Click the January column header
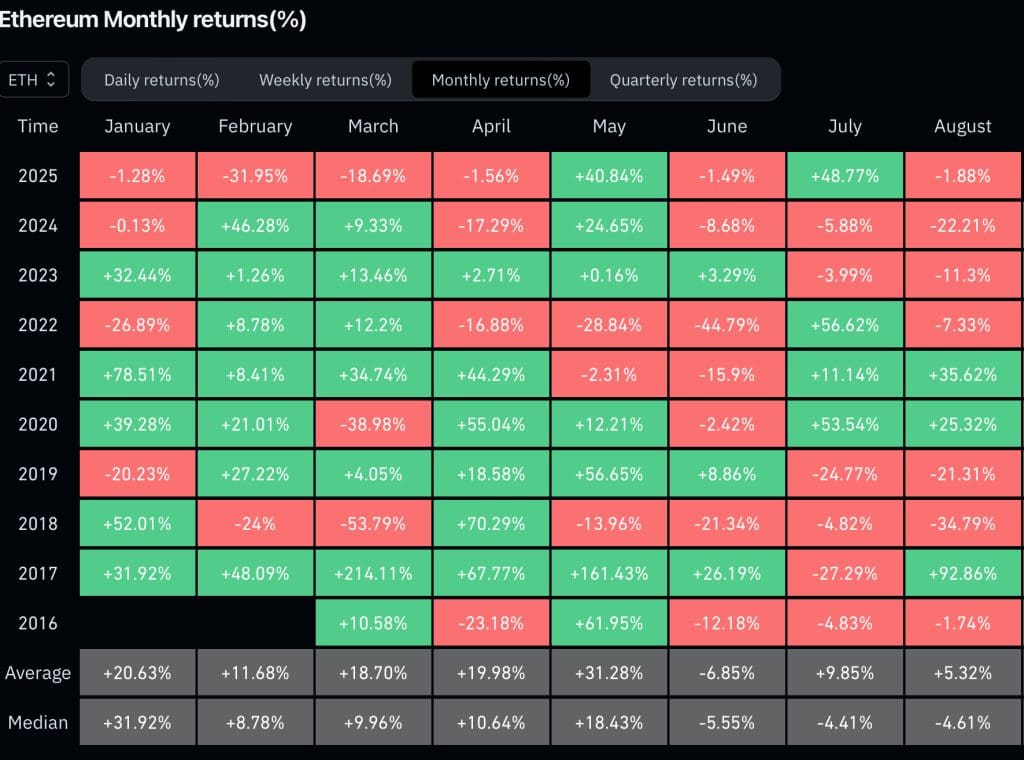Image resolution: width=1024 pixels, height=760 pixels. (137, 126)
